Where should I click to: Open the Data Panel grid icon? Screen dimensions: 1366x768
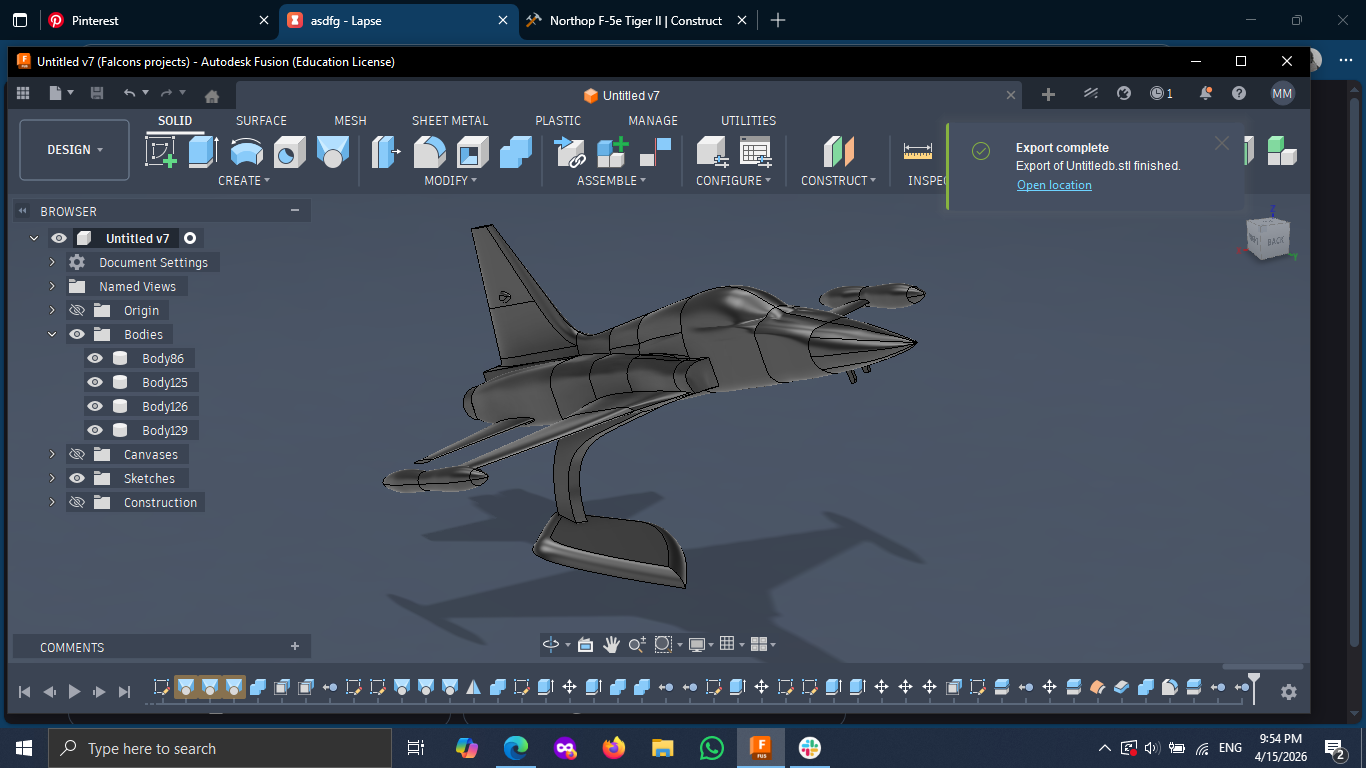pyautogui.click(x=23, y=93)
